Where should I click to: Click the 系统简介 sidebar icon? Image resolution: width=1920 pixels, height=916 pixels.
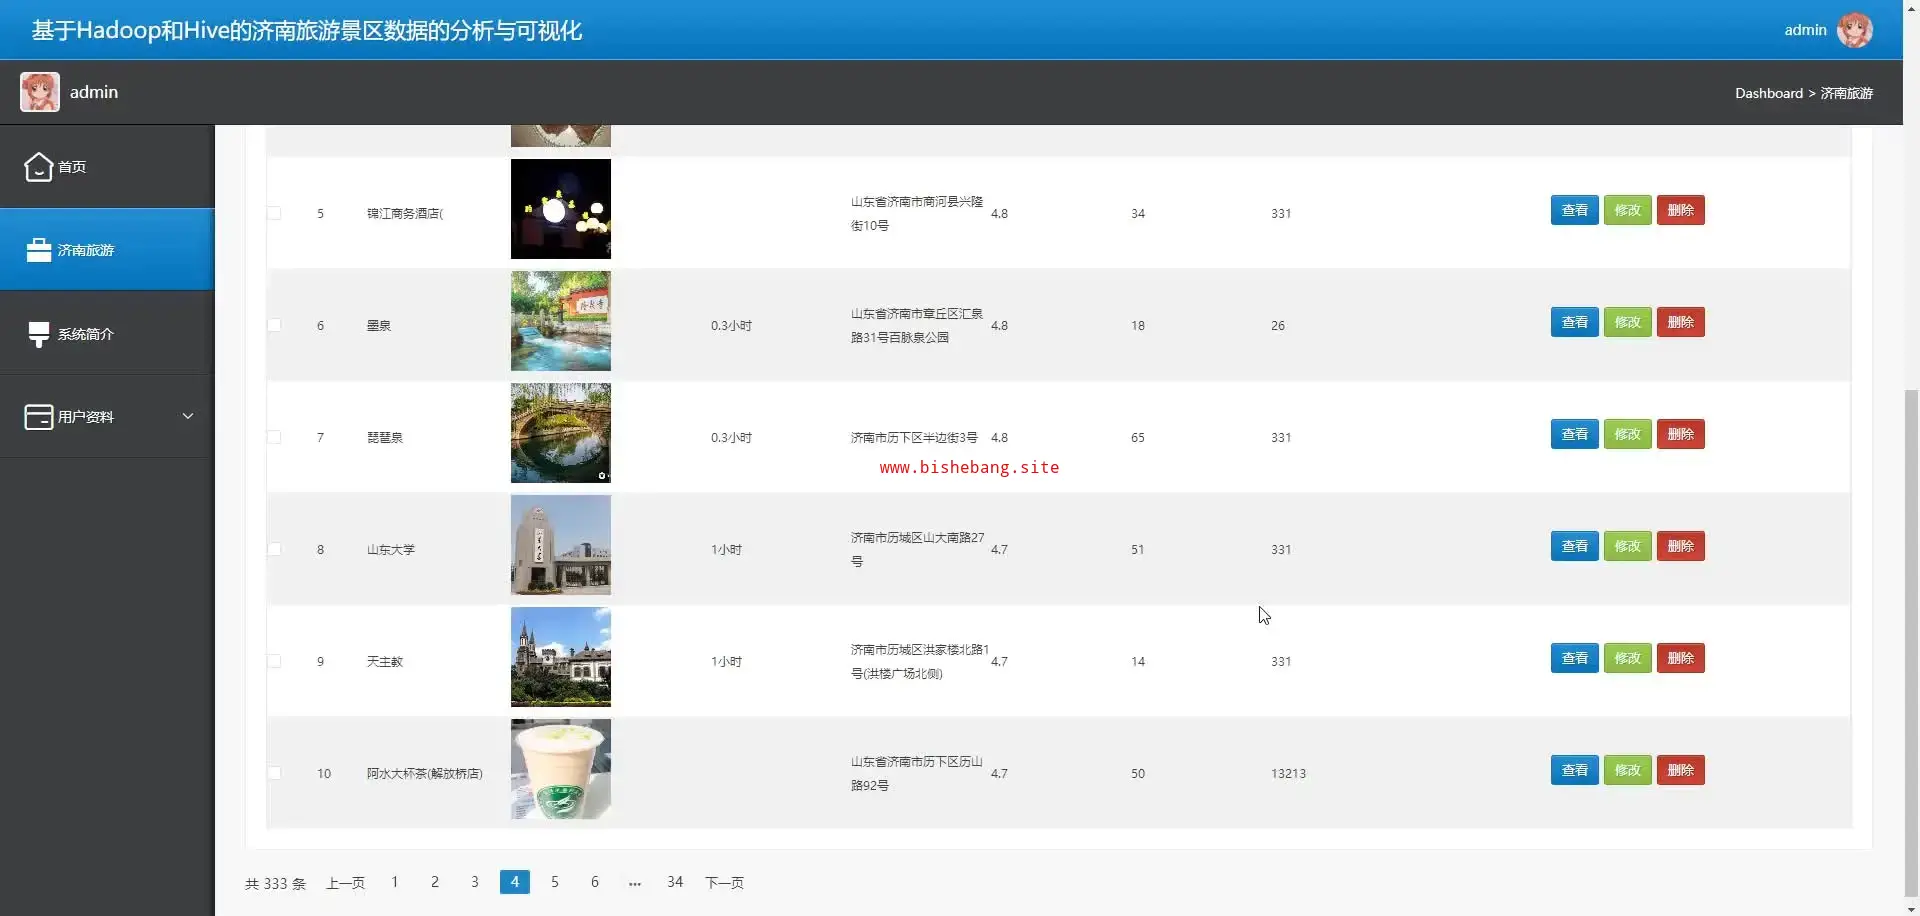[38, 334]
